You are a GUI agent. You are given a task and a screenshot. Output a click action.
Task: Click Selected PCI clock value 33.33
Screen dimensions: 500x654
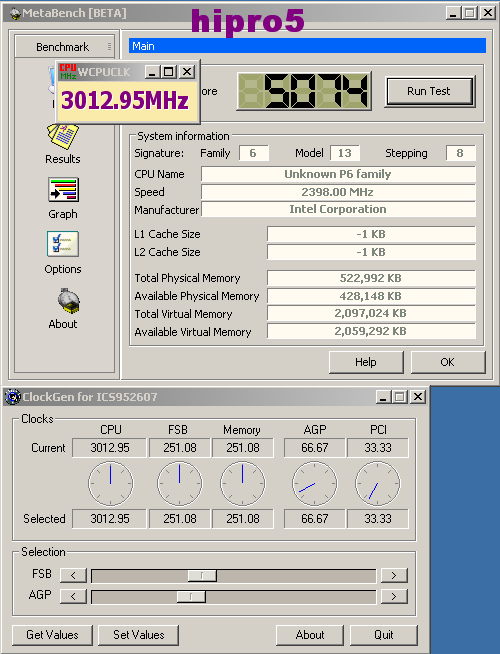pos(378,519)
